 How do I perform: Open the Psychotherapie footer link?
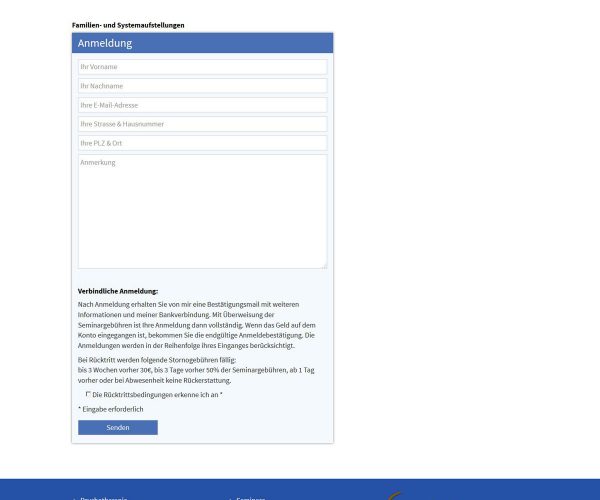(x=103, y=497)
